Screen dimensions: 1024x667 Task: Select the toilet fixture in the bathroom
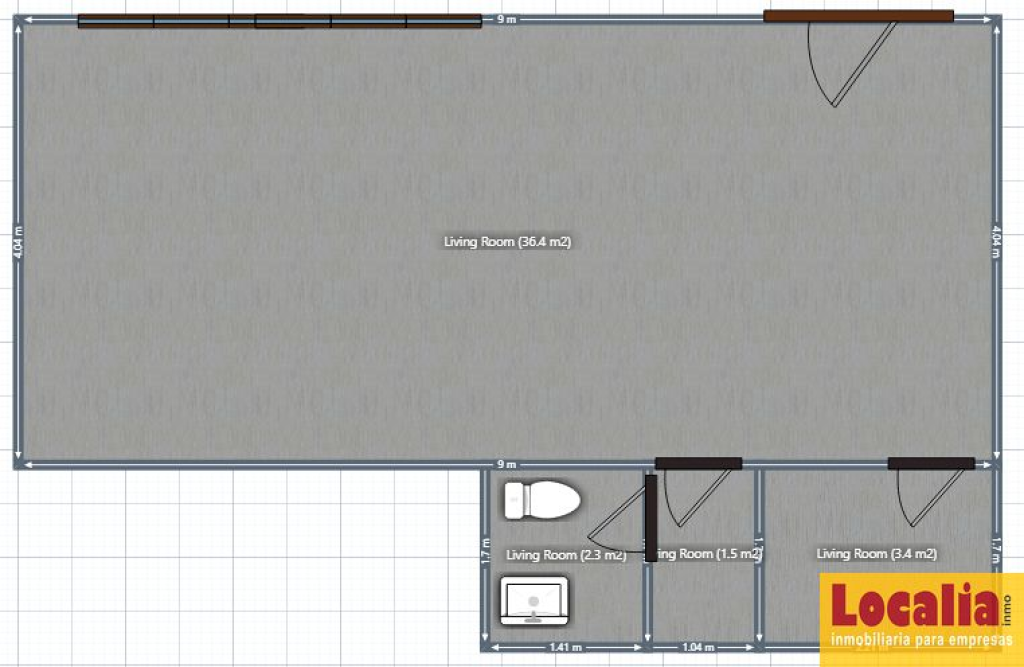(x=542, y=500)
